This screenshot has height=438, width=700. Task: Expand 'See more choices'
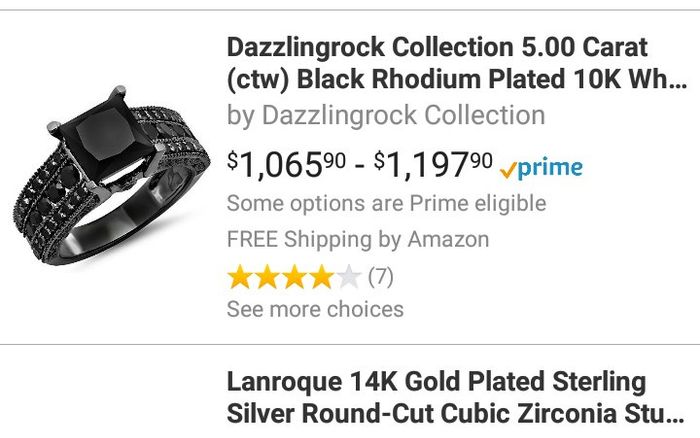[x=315, y=309]
